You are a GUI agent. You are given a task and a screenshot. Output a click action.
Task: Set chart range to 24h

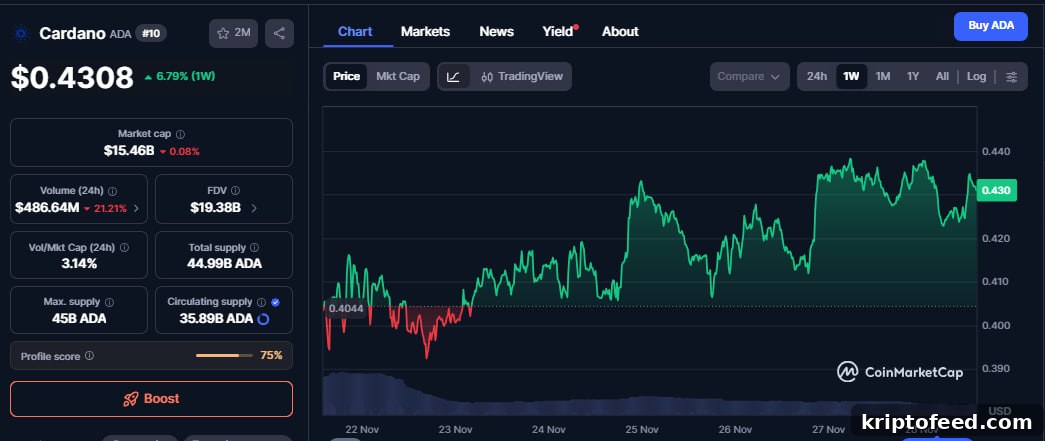coord(816,77)
